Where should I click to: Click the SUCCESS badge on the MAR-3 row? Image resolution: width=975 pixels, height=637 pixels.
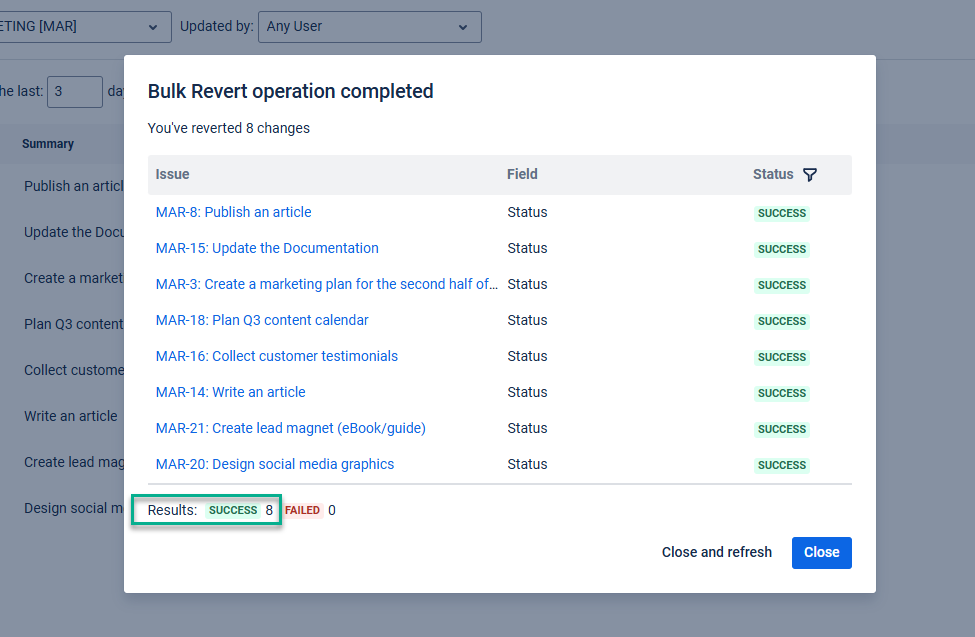781,284
